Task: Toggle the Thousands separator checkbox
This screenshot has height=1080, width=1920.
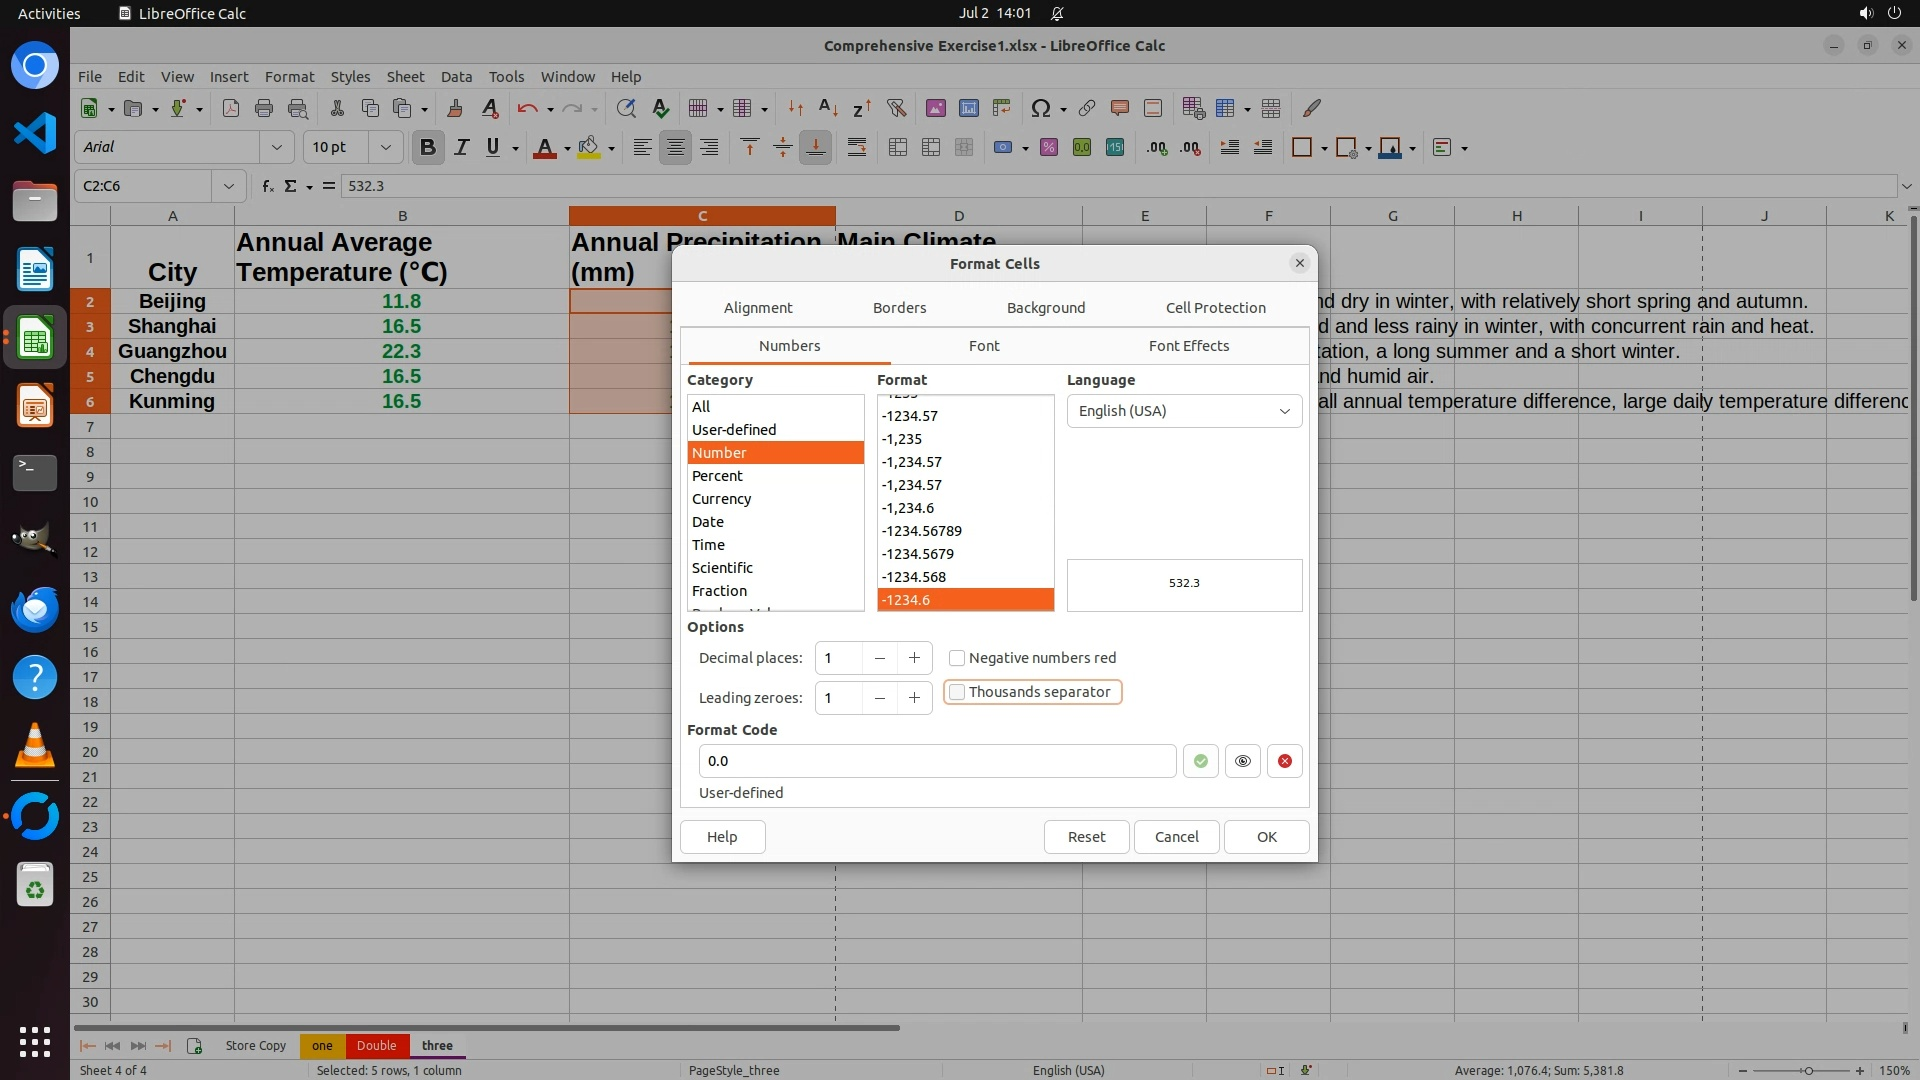Action: click(x=957, y=692)
